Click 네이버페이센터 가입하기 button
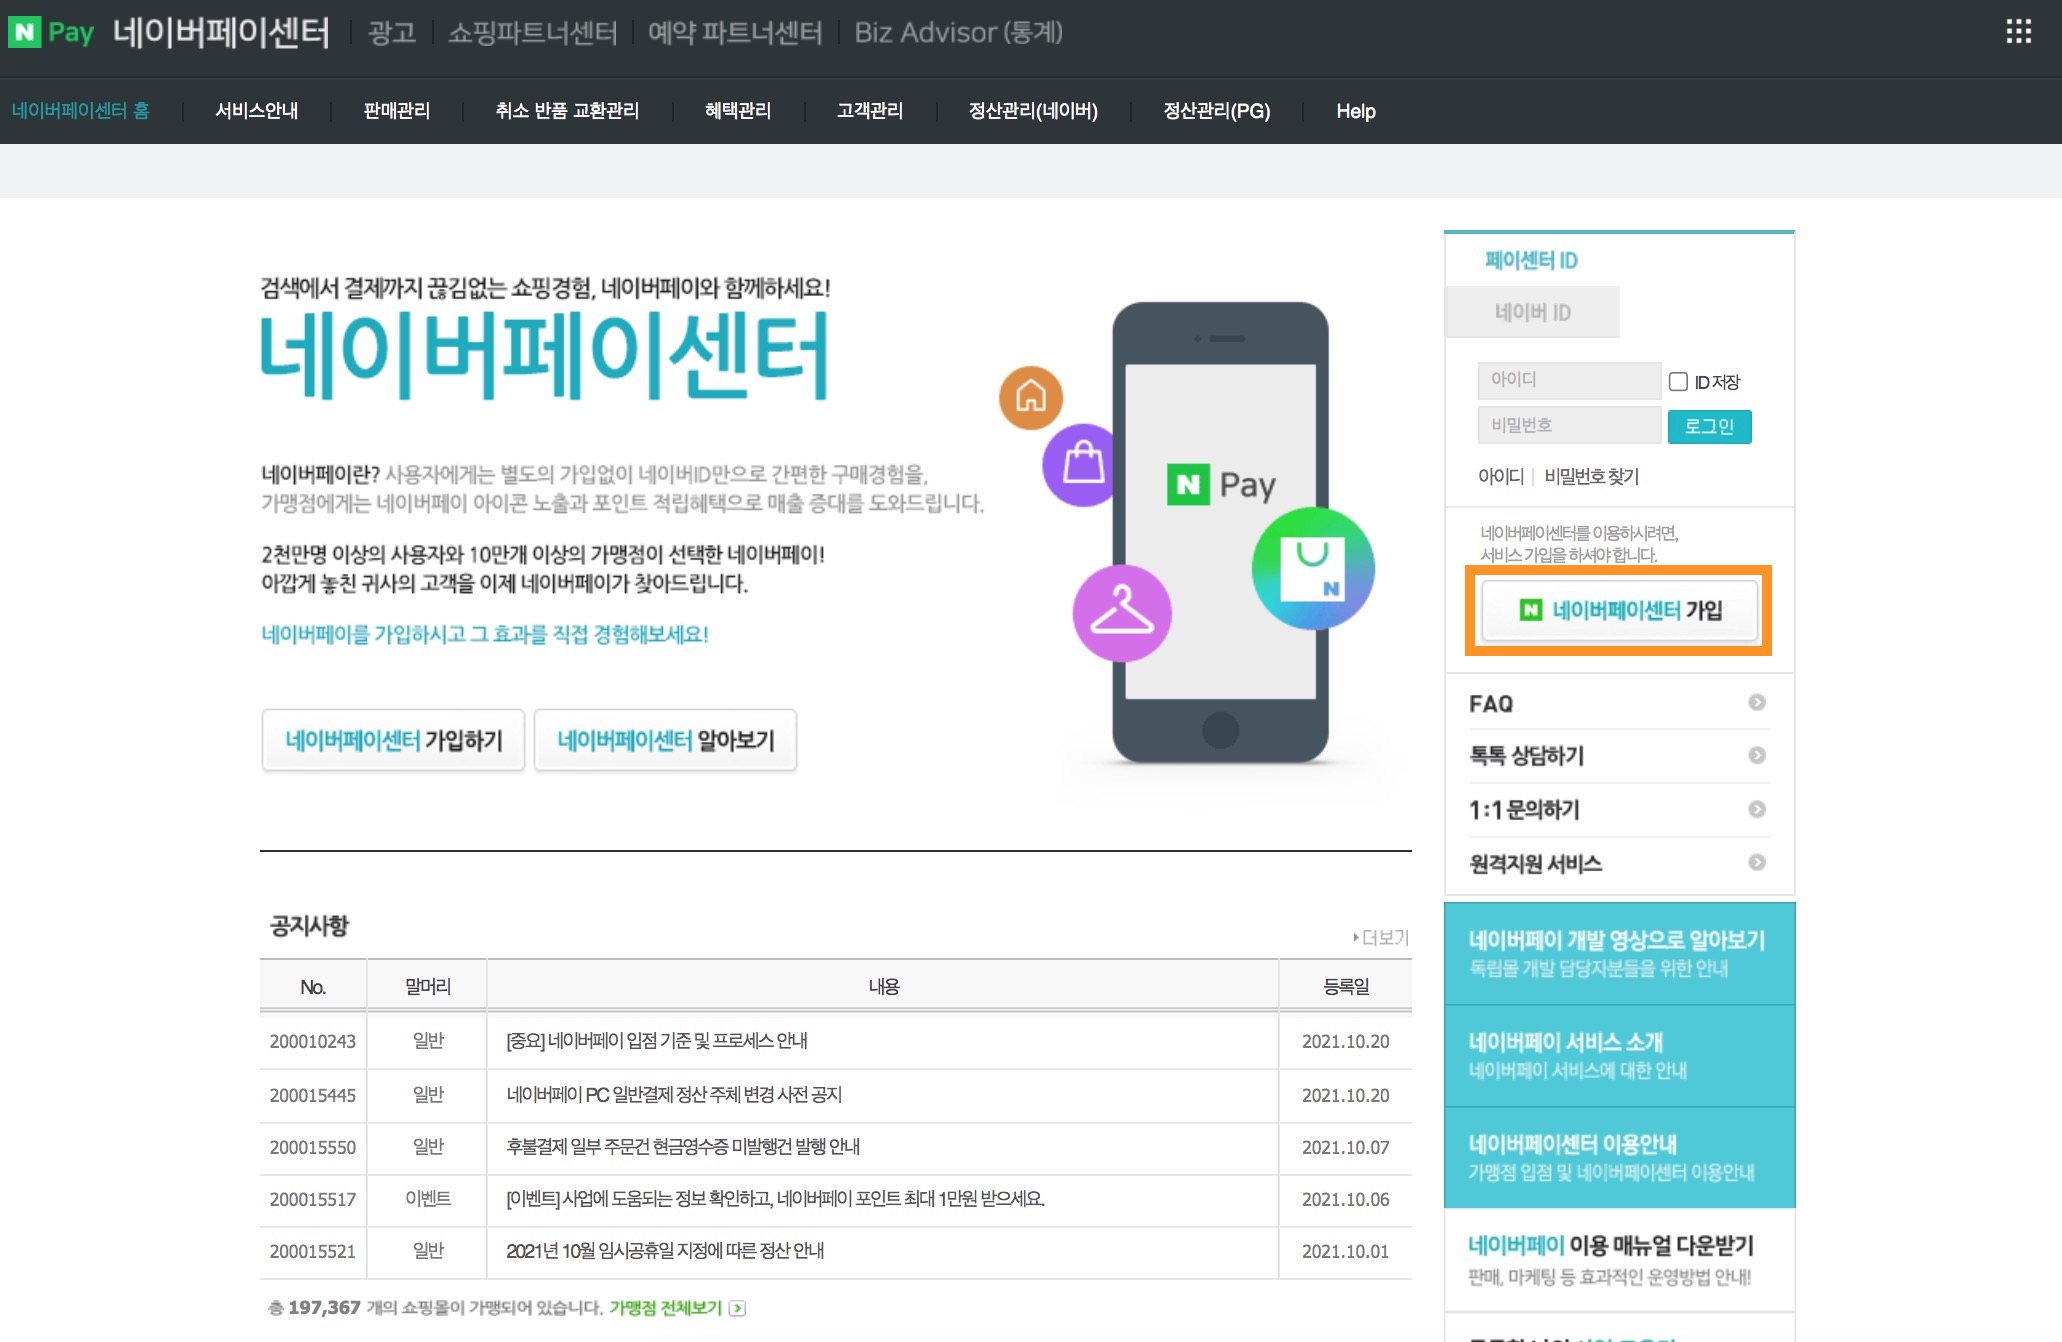Viewport: 2062px width, 1342px height. pos(393,740)
